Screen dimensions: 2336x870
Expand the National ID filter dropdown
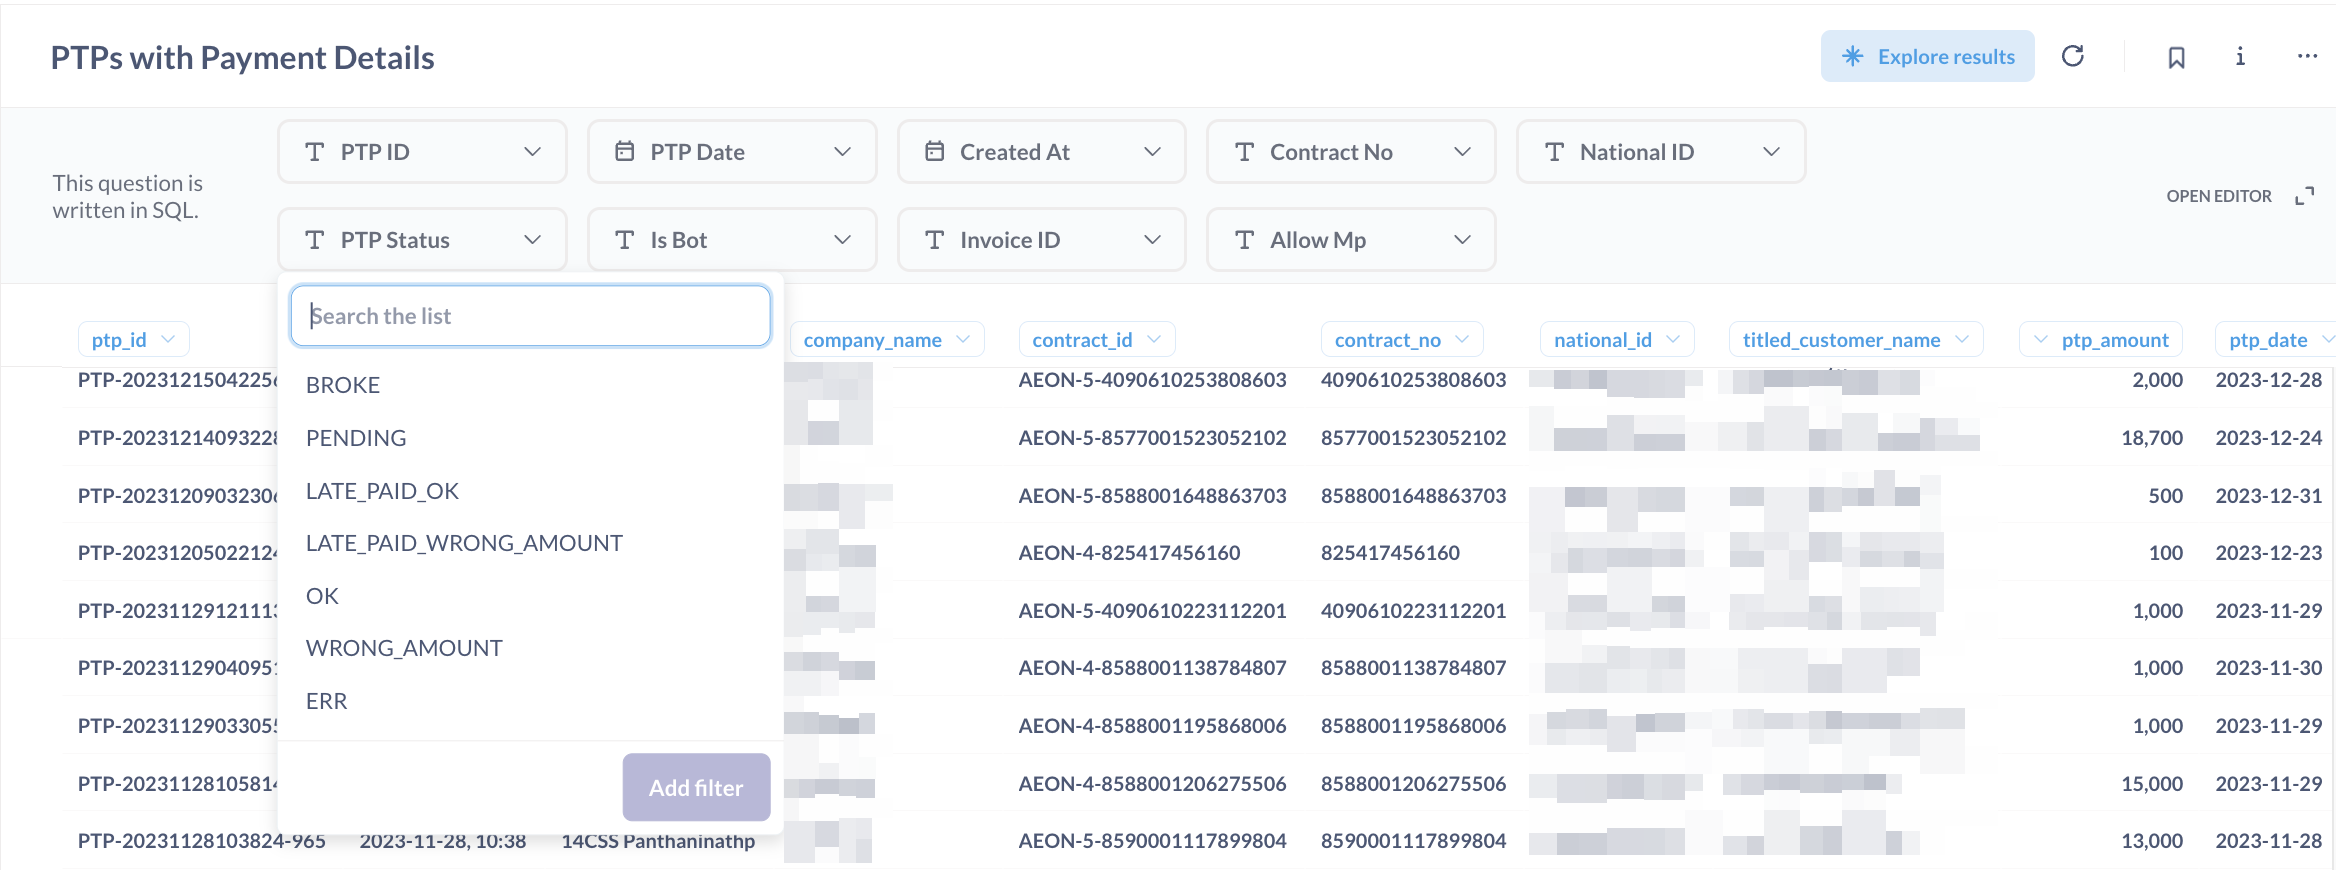click(1661, 152)
